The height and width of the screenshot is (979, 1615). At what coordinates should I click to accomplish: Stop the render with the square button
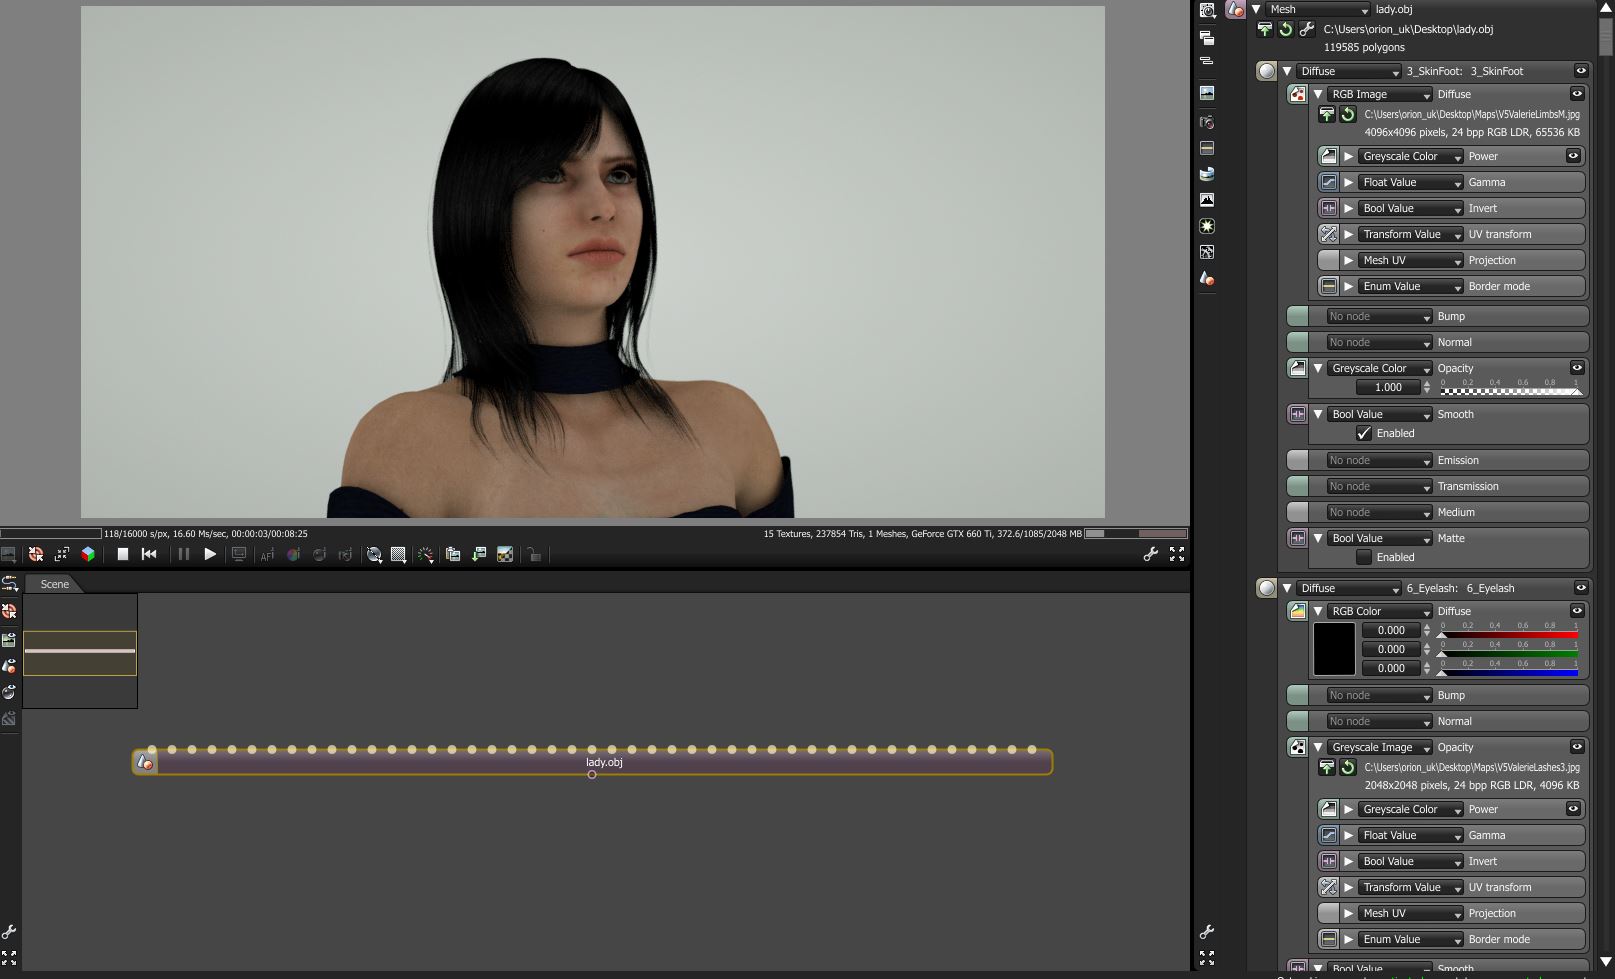(122, 554)
